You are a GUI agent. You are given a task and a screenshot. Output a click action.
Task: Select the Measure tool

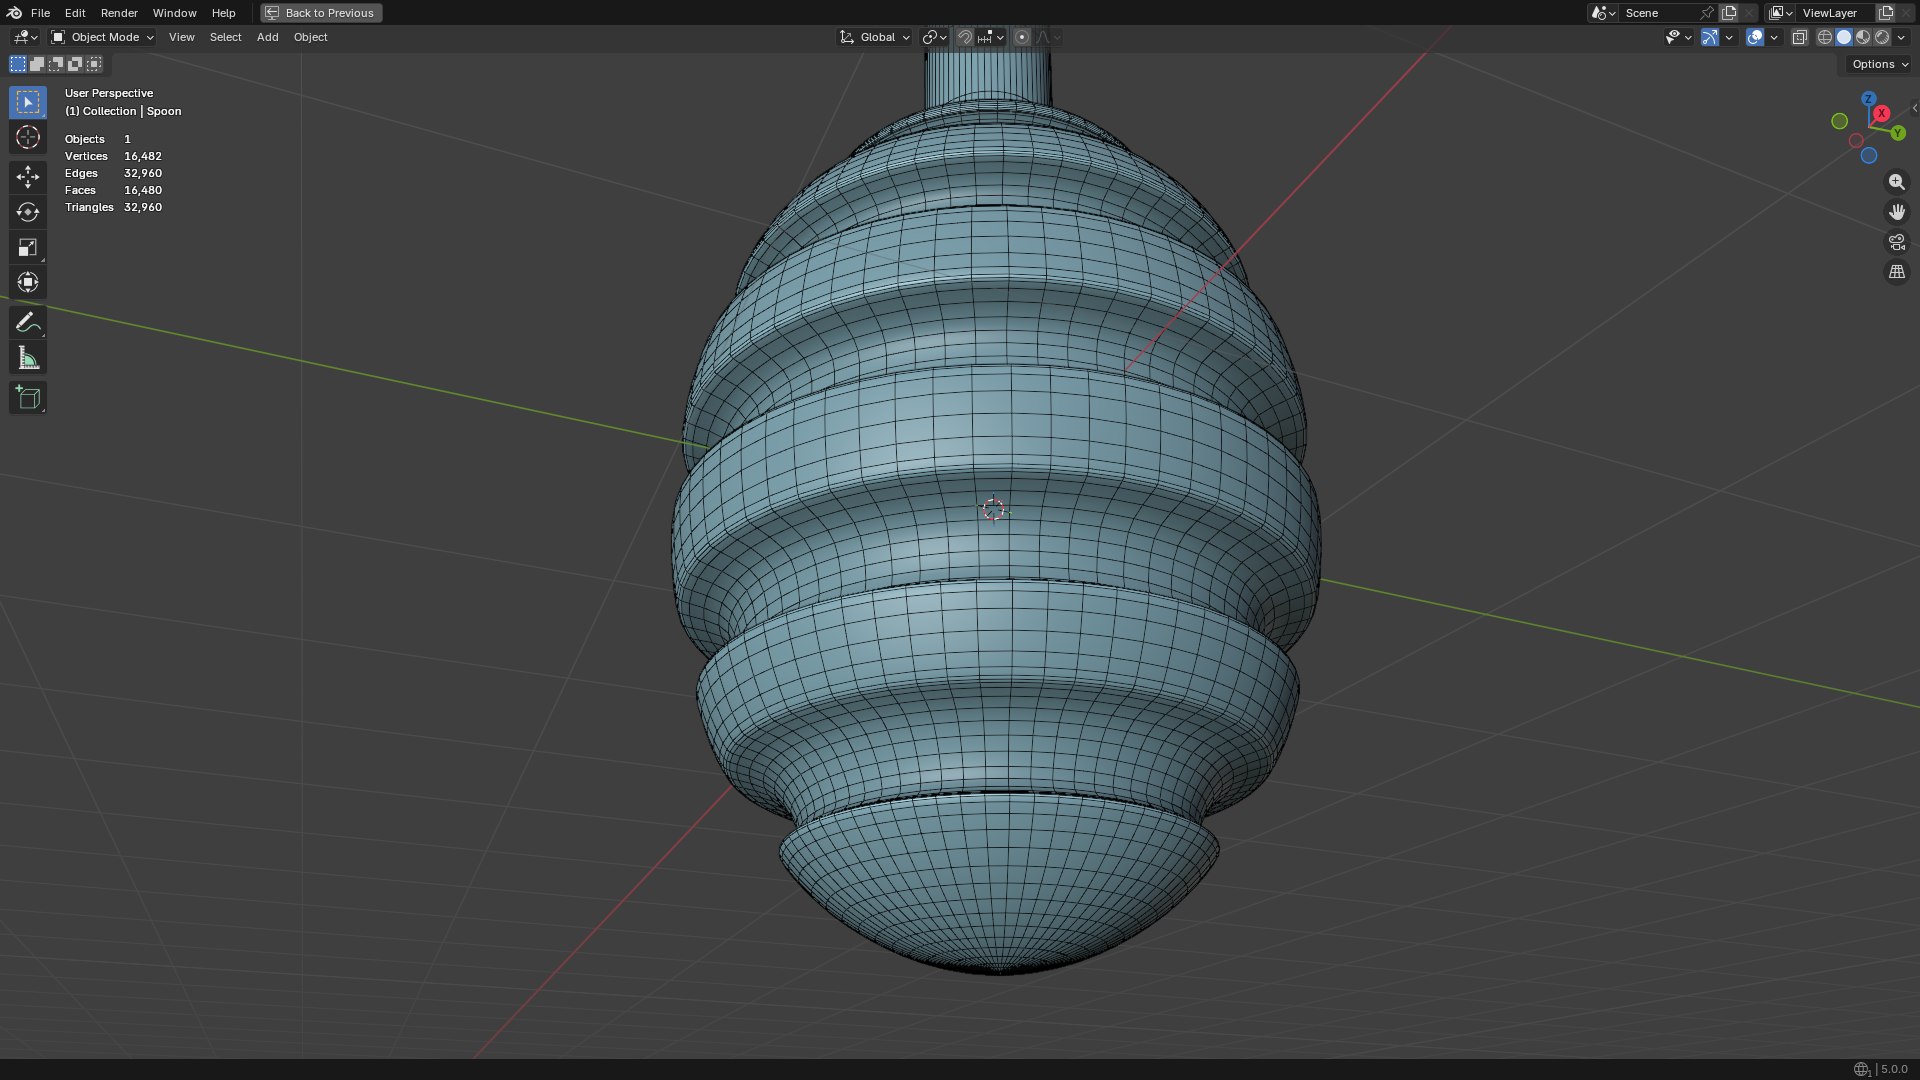[28, 358]
